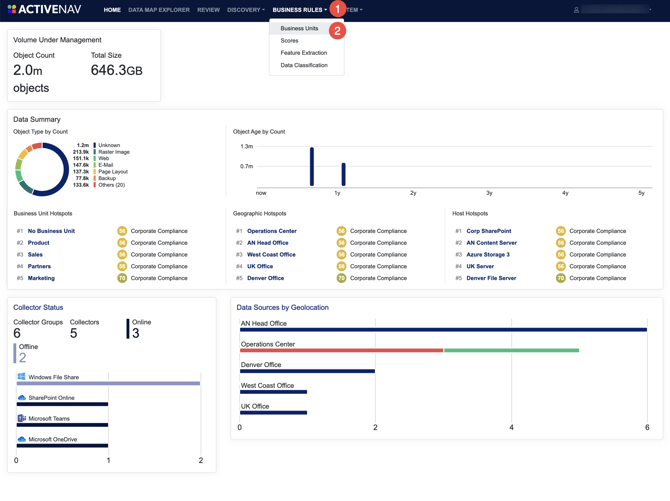Open the Collector Status panel title

[38, 307]
